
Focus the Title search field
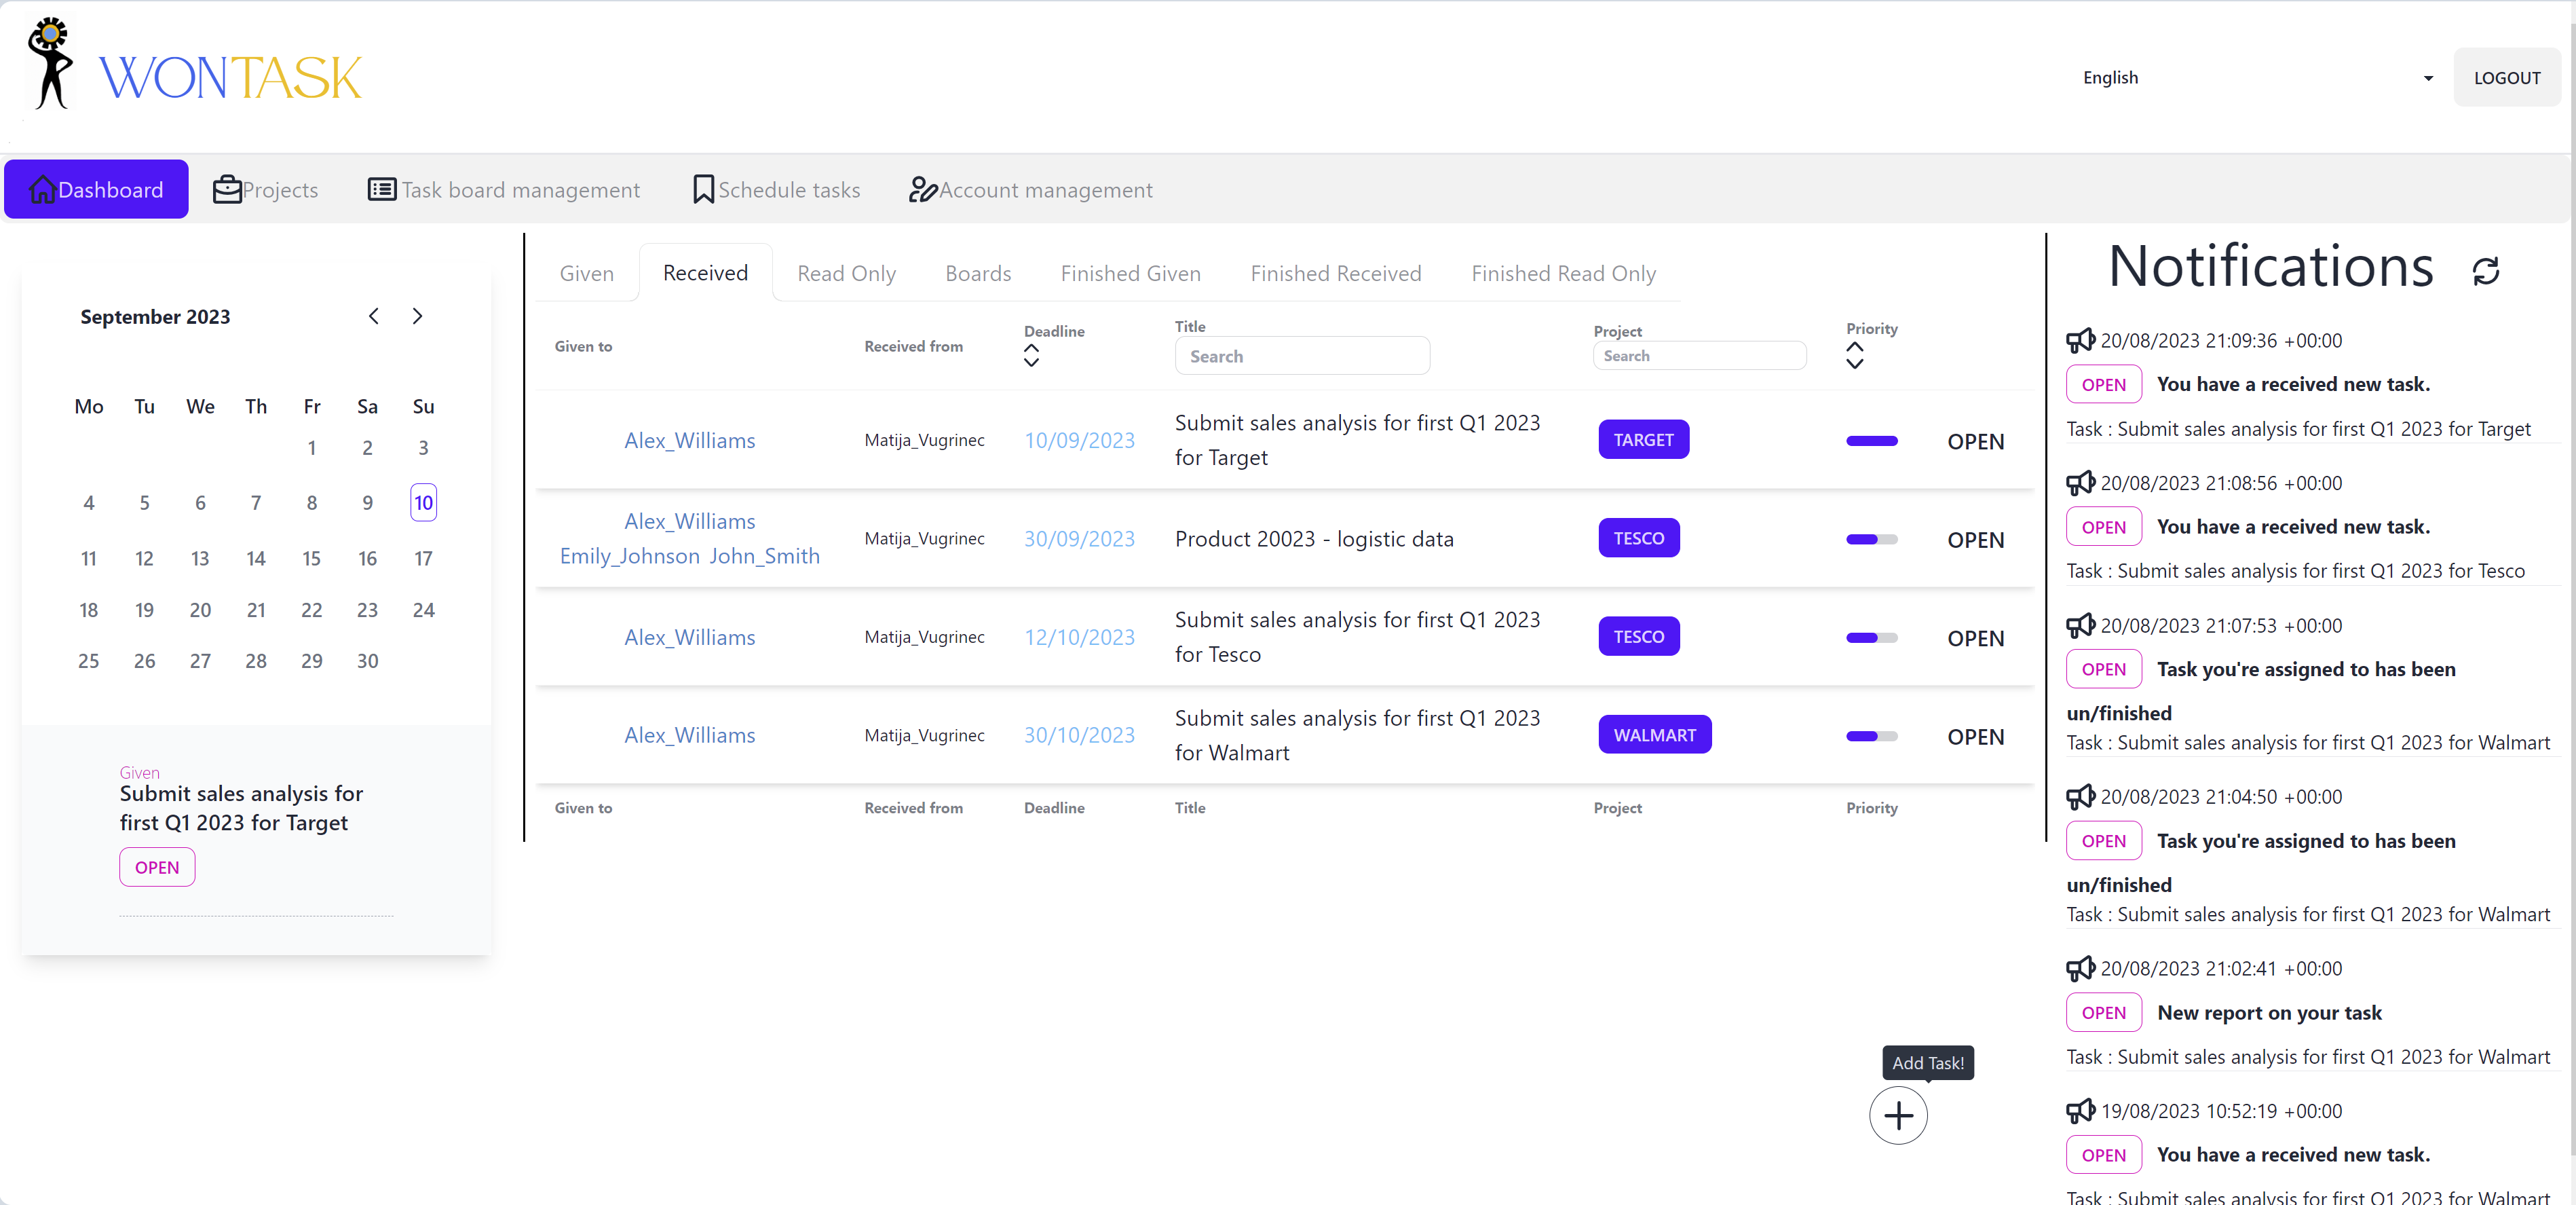[1301, 355]
